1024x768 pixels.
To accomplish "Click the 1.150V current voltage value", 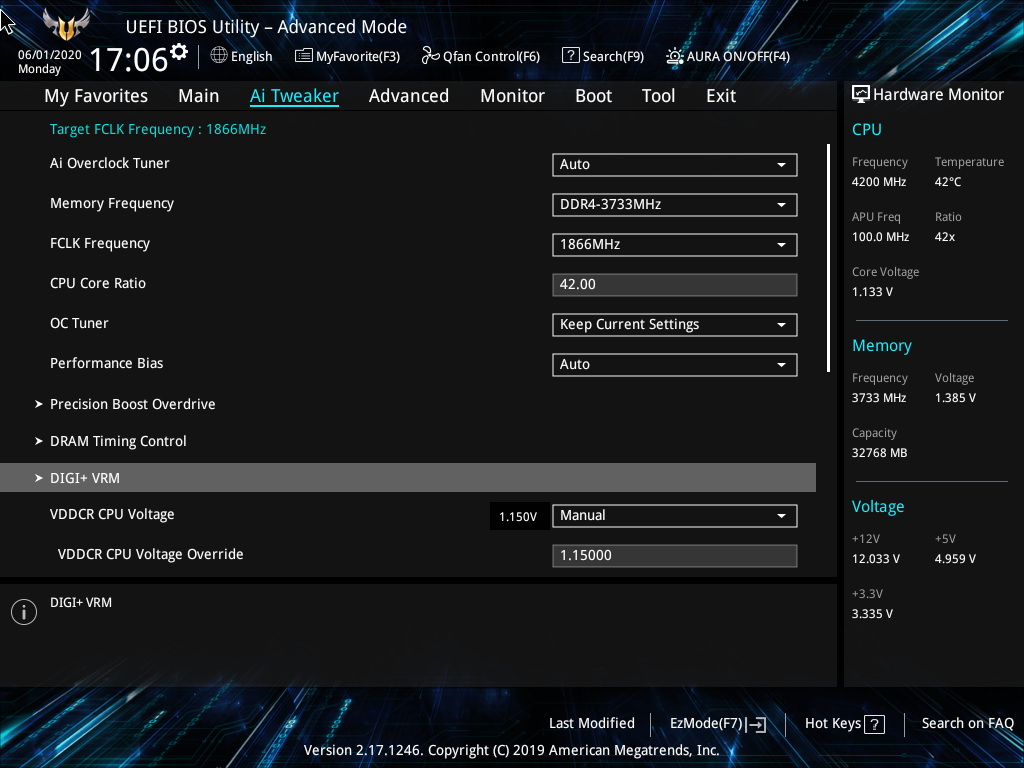I will (x=518, y=517).
